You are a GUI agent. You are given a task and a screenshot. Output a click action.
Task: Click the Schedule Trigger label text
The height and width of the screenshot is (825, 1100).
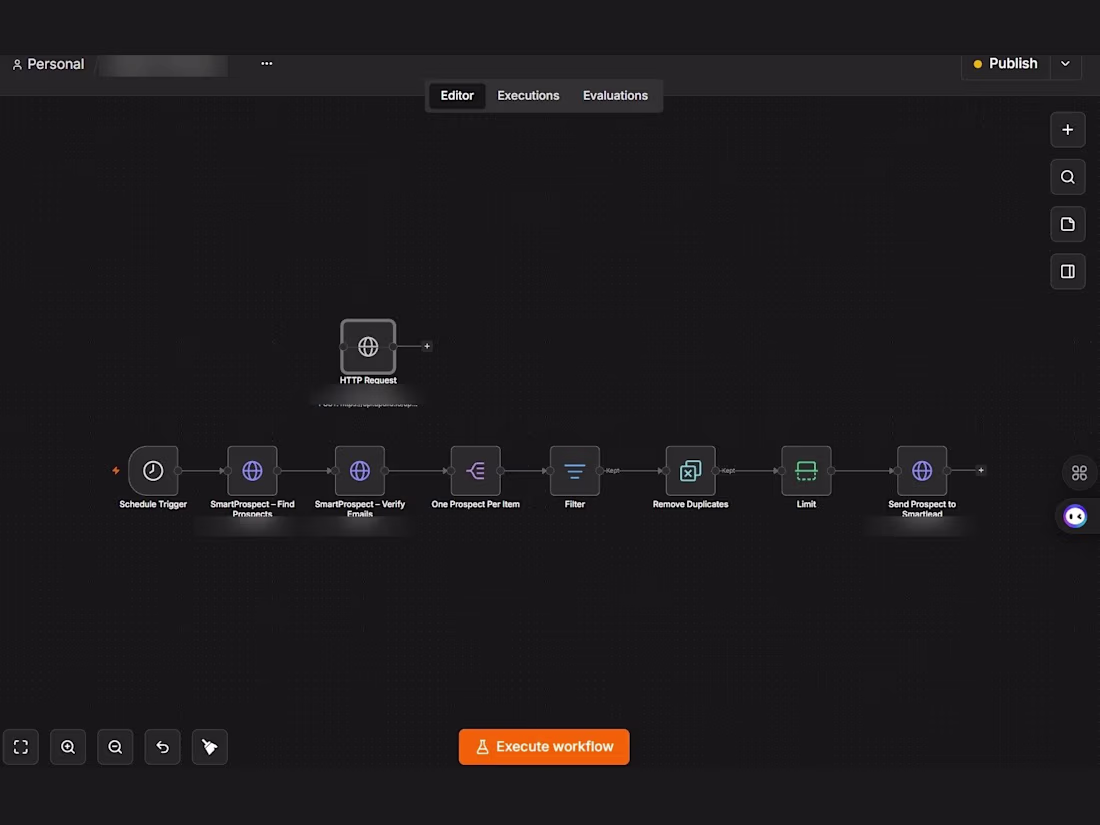153,504
